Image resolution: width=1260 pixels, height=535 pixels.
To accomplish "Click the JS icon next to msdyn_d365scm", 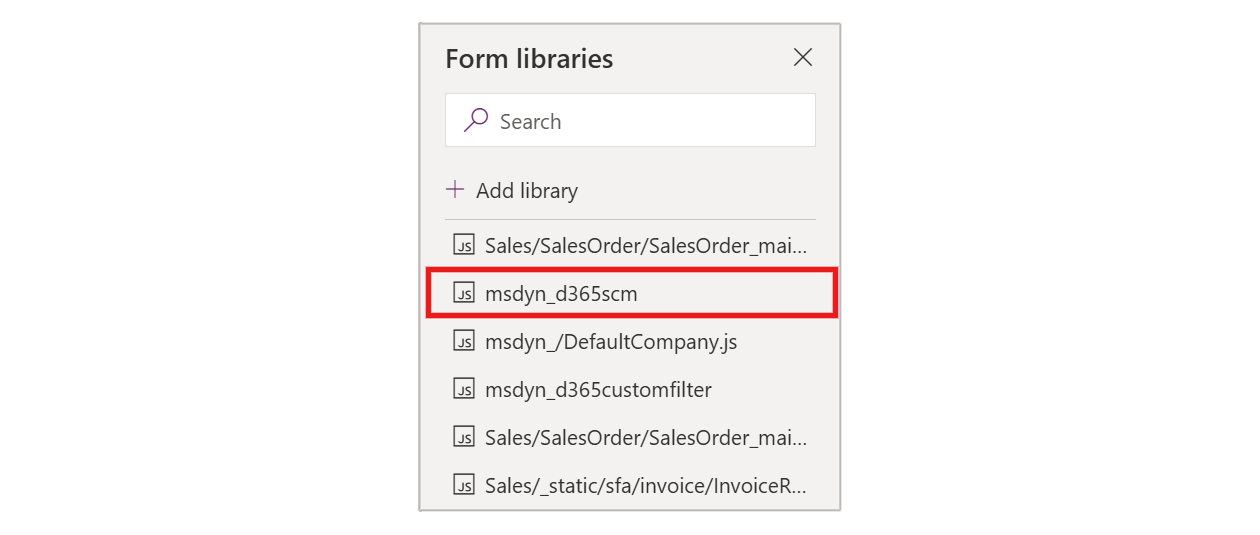I will click(x=464, y=293).
